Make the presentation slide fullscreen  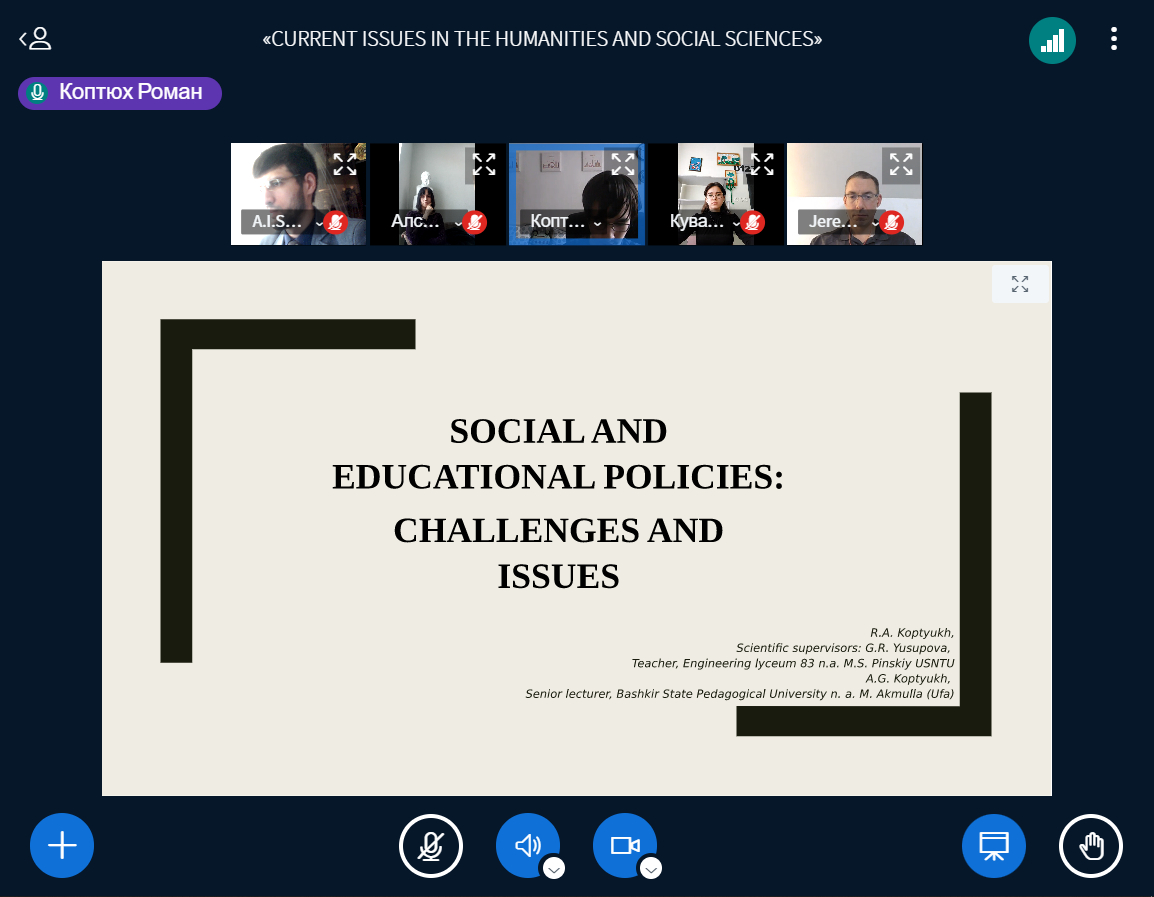pyautogui.click(x=1020, y=284)
